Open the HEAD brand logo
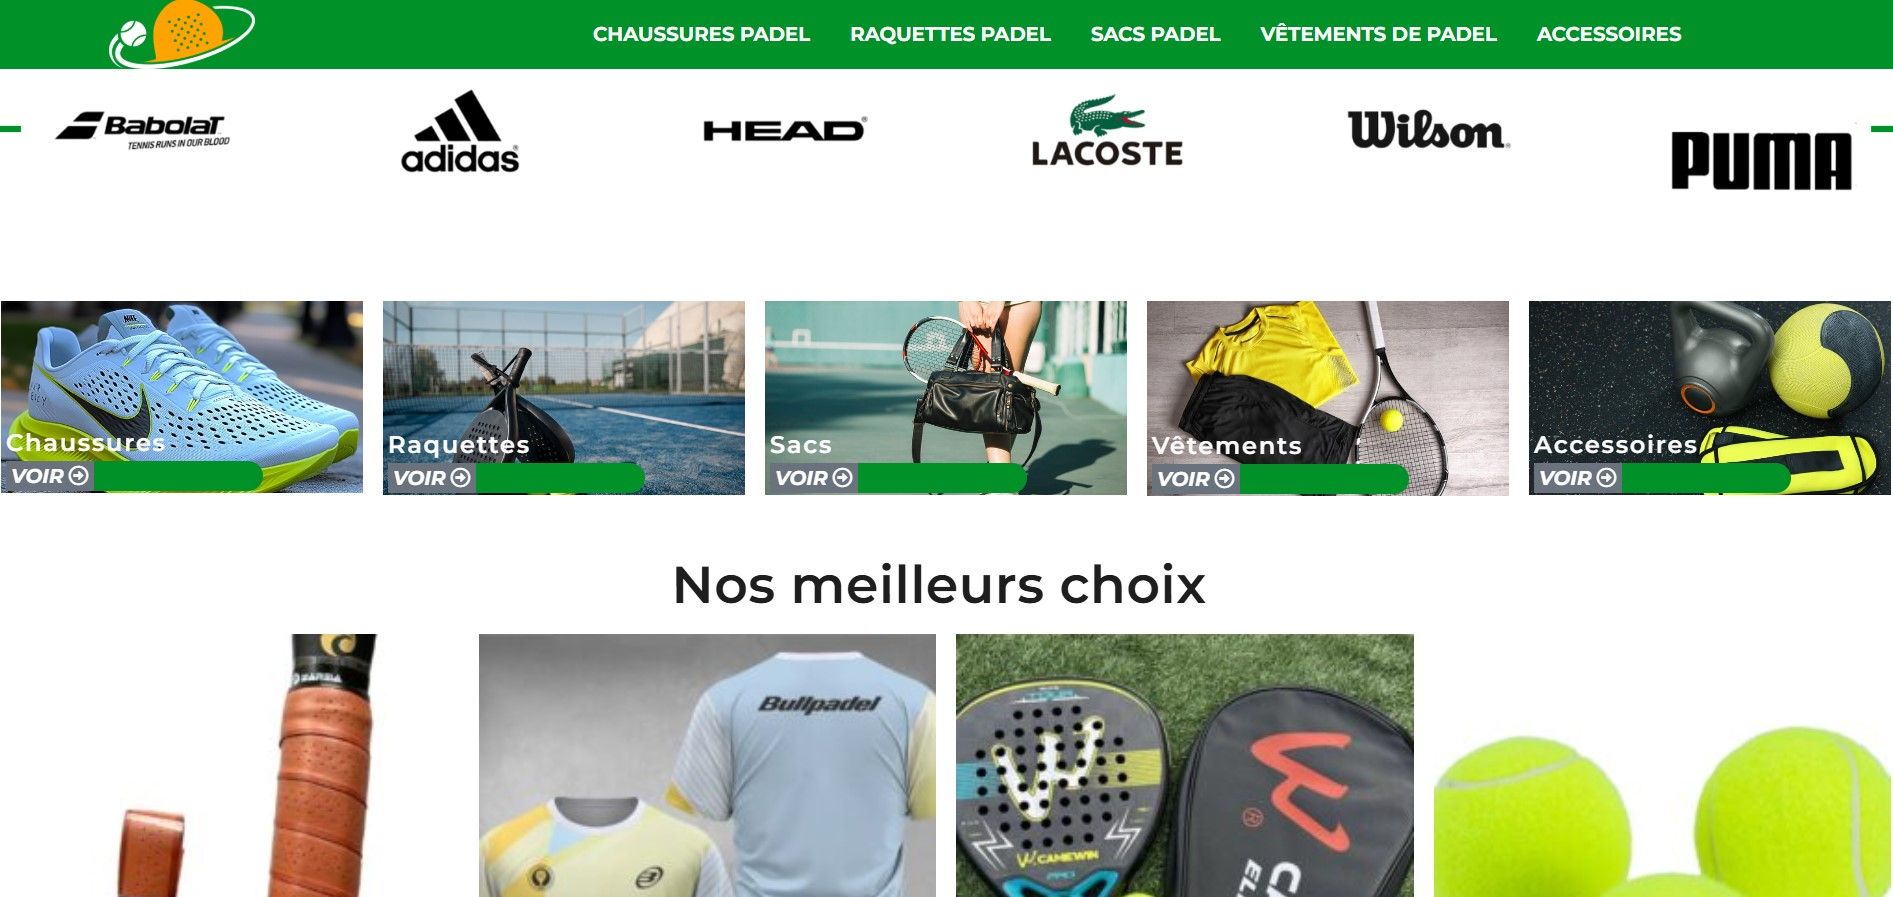Screen dimensions: 1893x897 [785, 130]
